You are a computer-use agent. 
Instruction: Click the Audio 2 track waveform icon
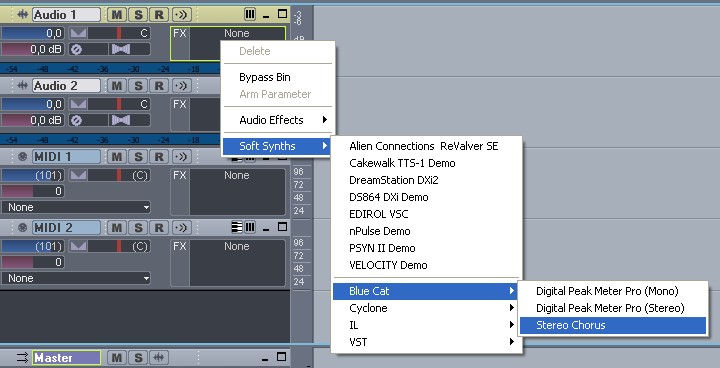click(x=22, y=85)
